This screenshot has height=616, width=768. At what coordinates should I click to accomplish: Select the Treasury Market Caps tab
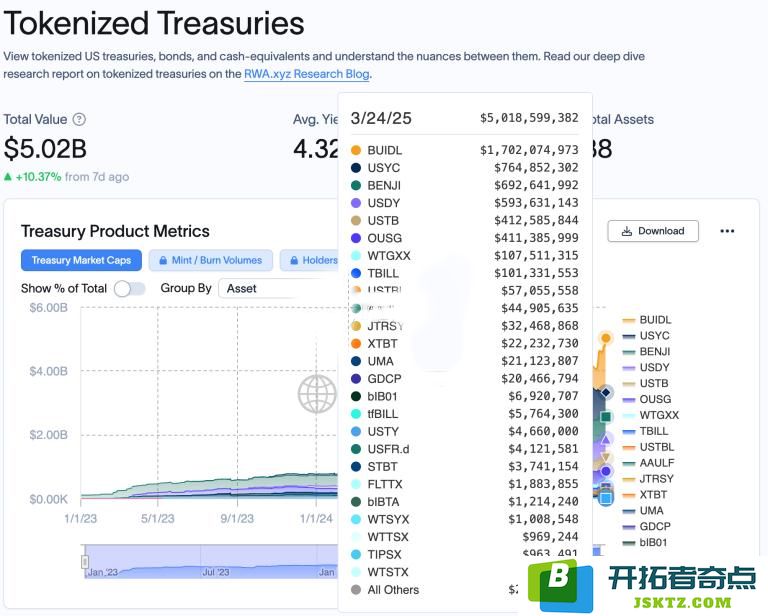(x=81, y=260)
